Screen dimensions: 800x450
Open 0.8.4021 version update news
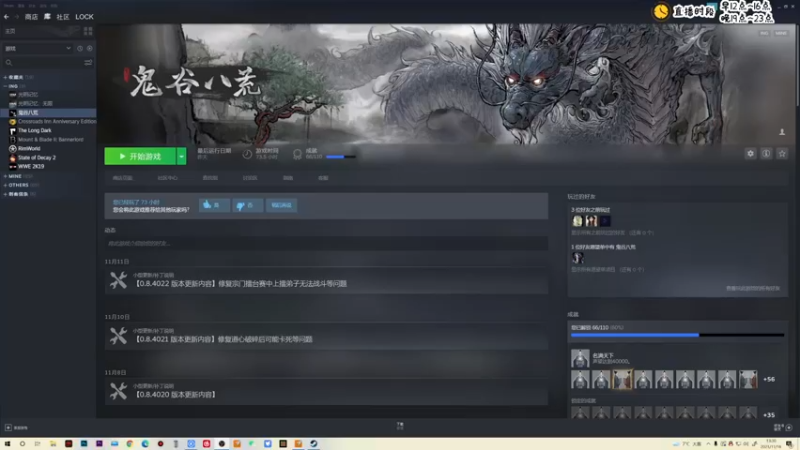[327, 336]
